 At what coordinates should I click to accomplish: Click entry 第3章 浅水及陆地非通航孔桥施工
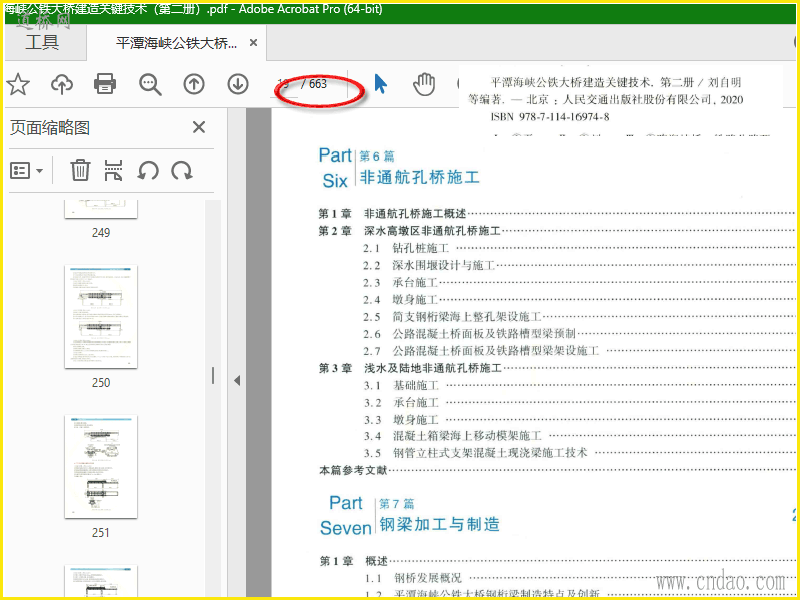[x=411, y=368]
